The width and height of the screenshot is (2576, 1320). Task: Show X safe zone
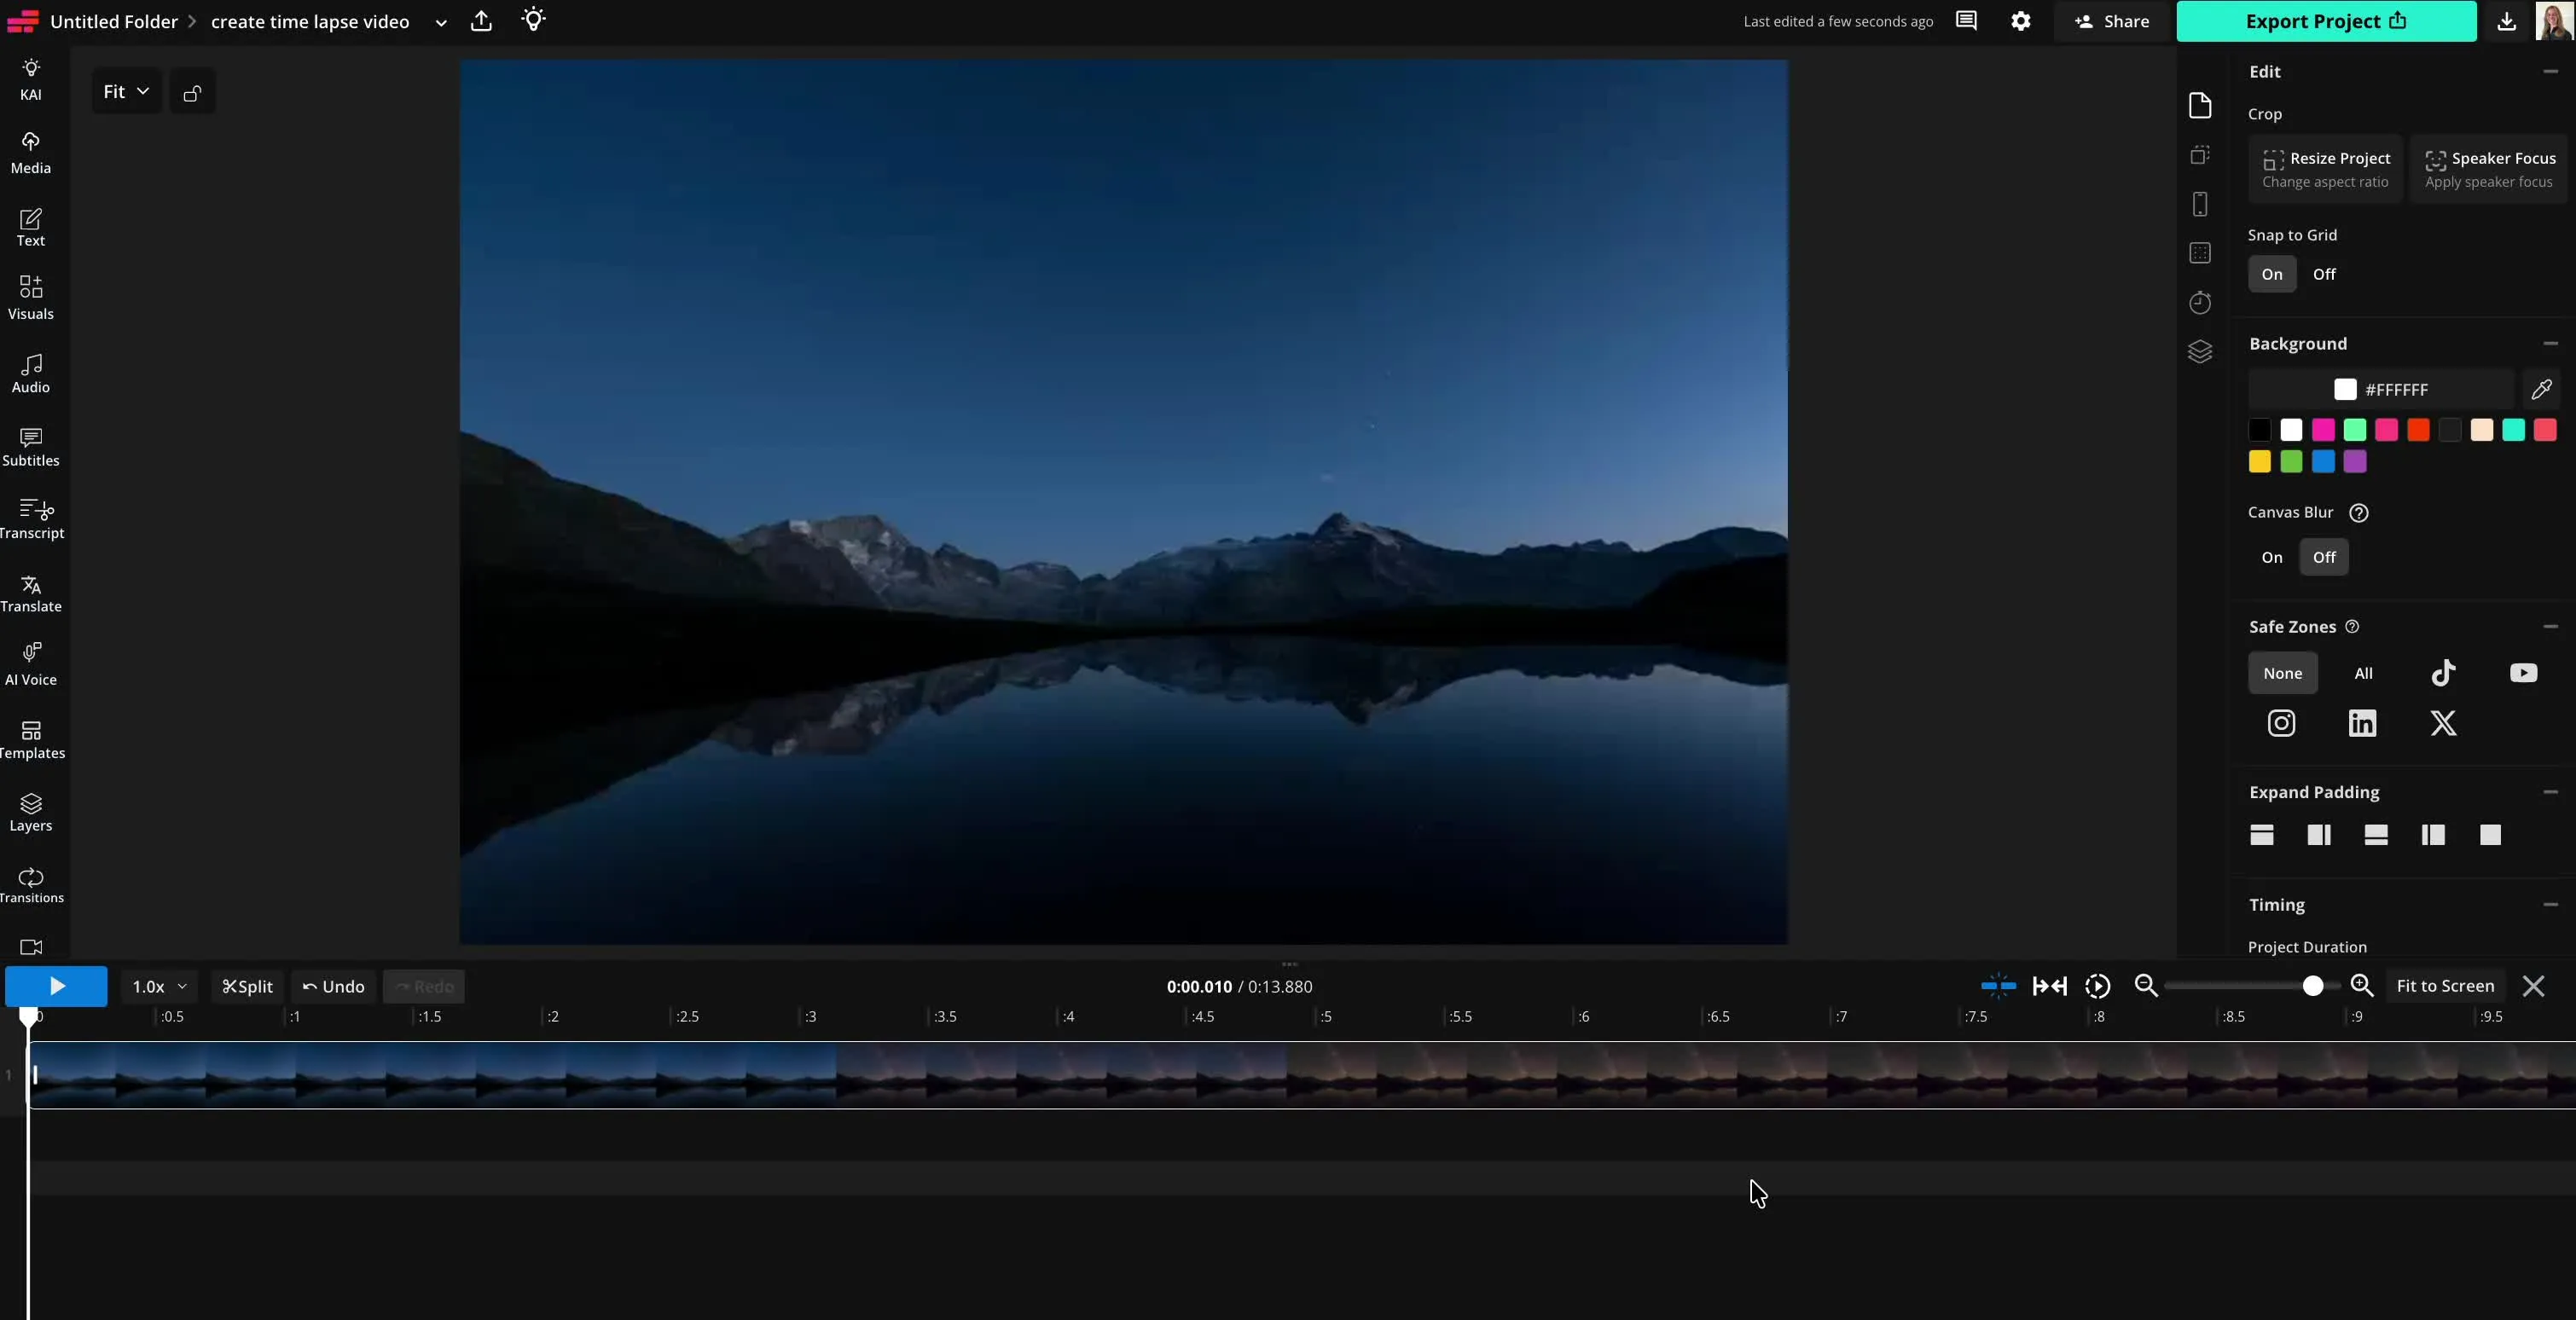2443,723
